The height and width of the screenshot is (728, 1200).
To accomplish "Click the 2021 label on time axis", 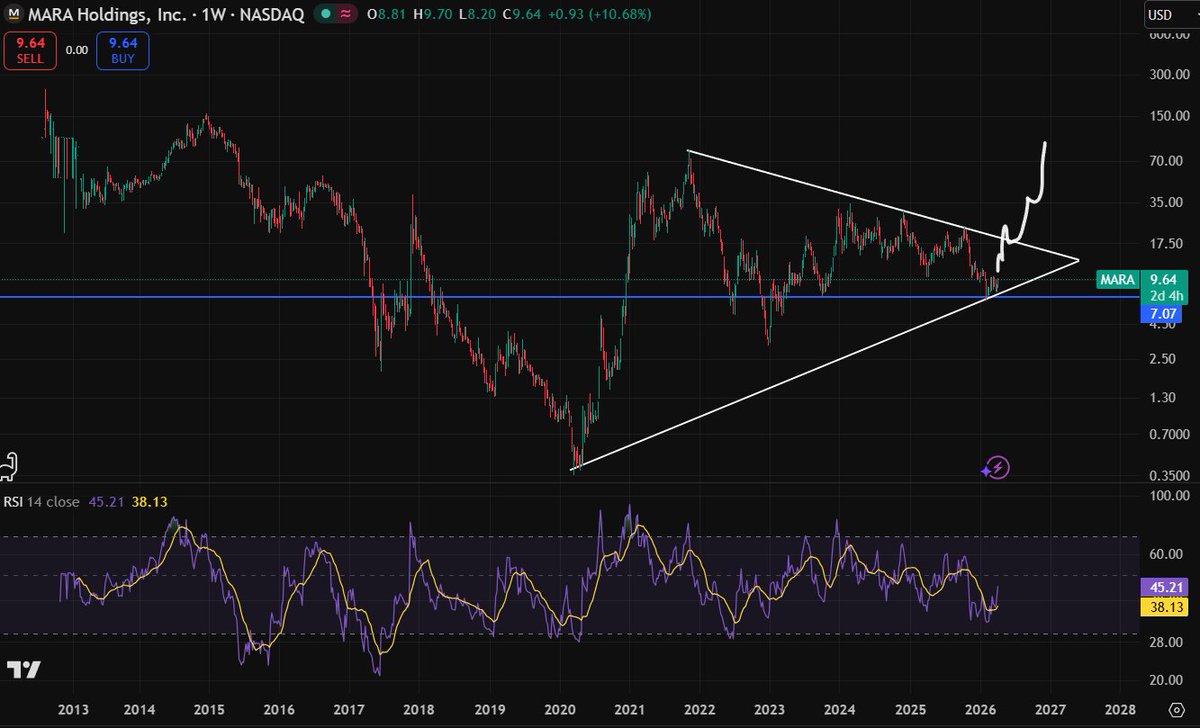I will tap(629, 710).
